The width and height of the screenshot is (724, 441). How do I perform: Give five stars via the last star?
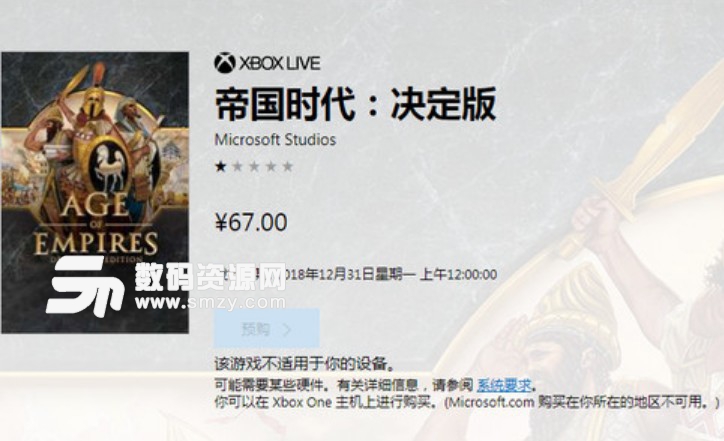(288, 166)
